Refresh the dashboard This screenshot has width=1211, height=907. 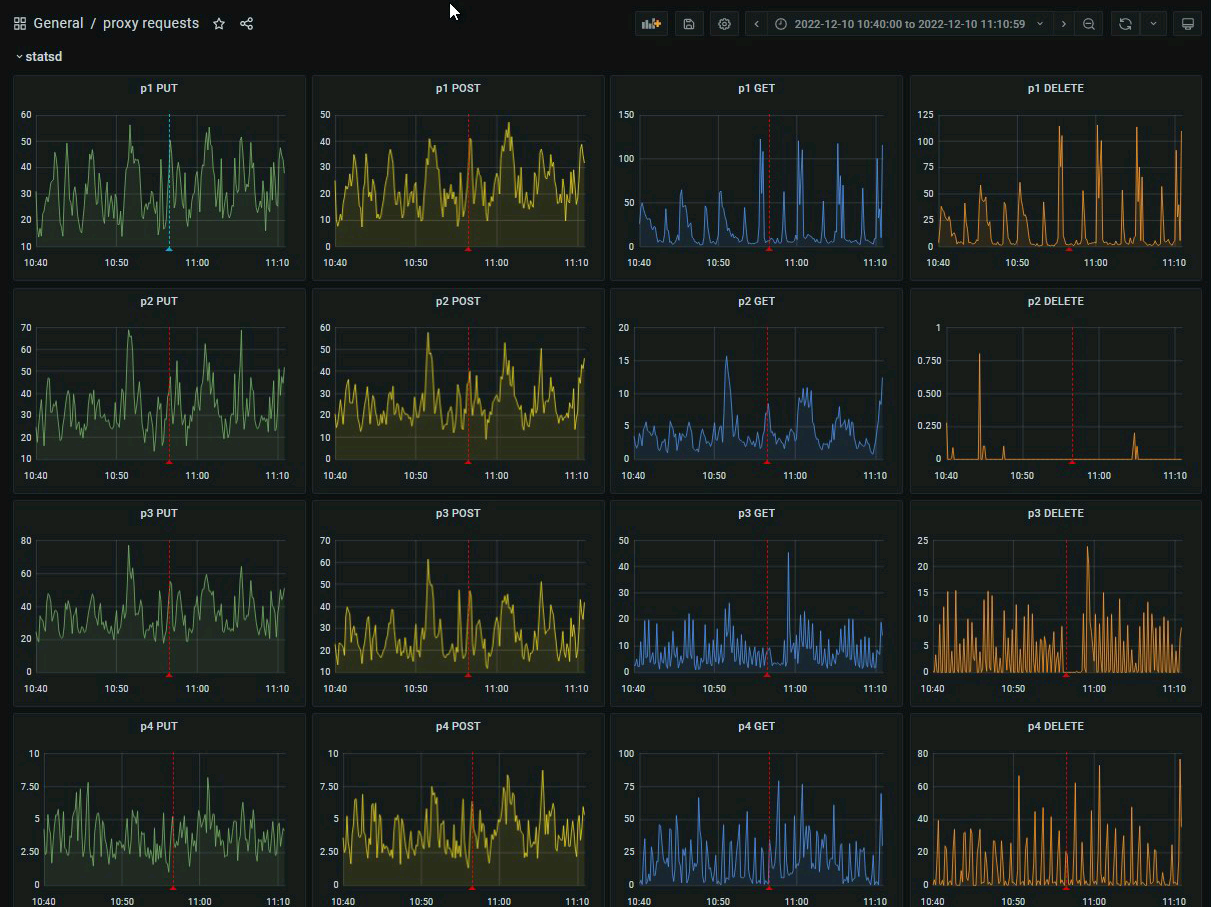pos(1126,24)
